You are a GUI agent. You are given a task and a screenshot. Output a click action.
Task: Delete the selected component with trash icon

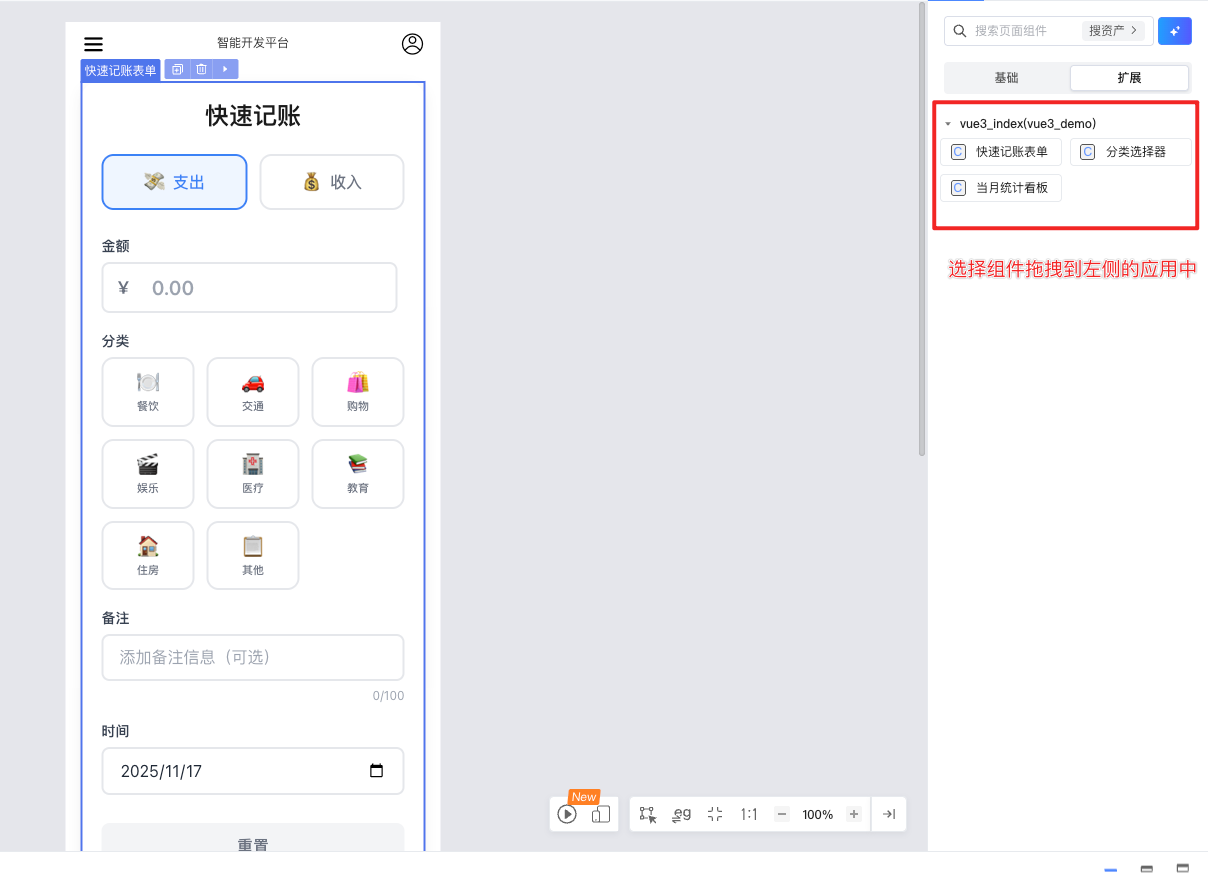point(201,69)
